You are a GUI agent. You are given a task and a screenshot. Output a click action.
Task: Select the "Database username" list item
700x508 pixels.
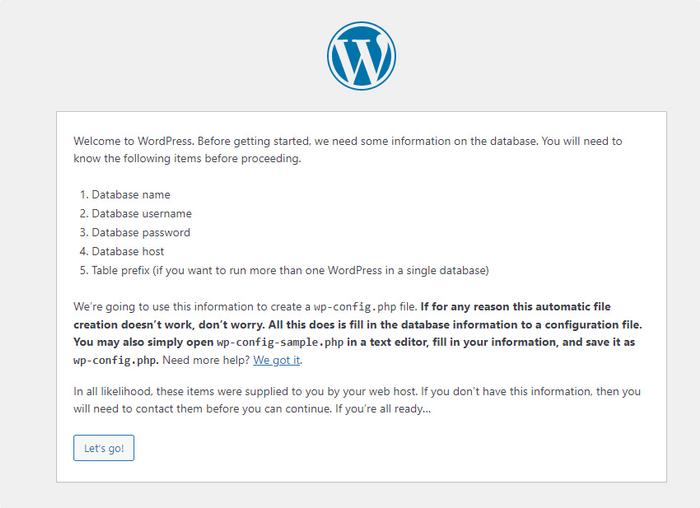141,214
